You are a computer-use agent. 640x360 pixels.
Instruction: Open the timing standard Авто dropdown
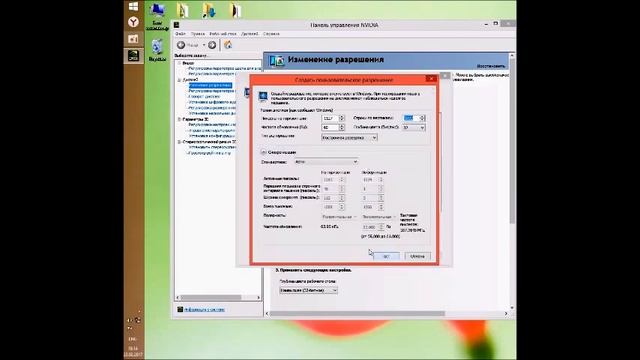pos(326,162)
